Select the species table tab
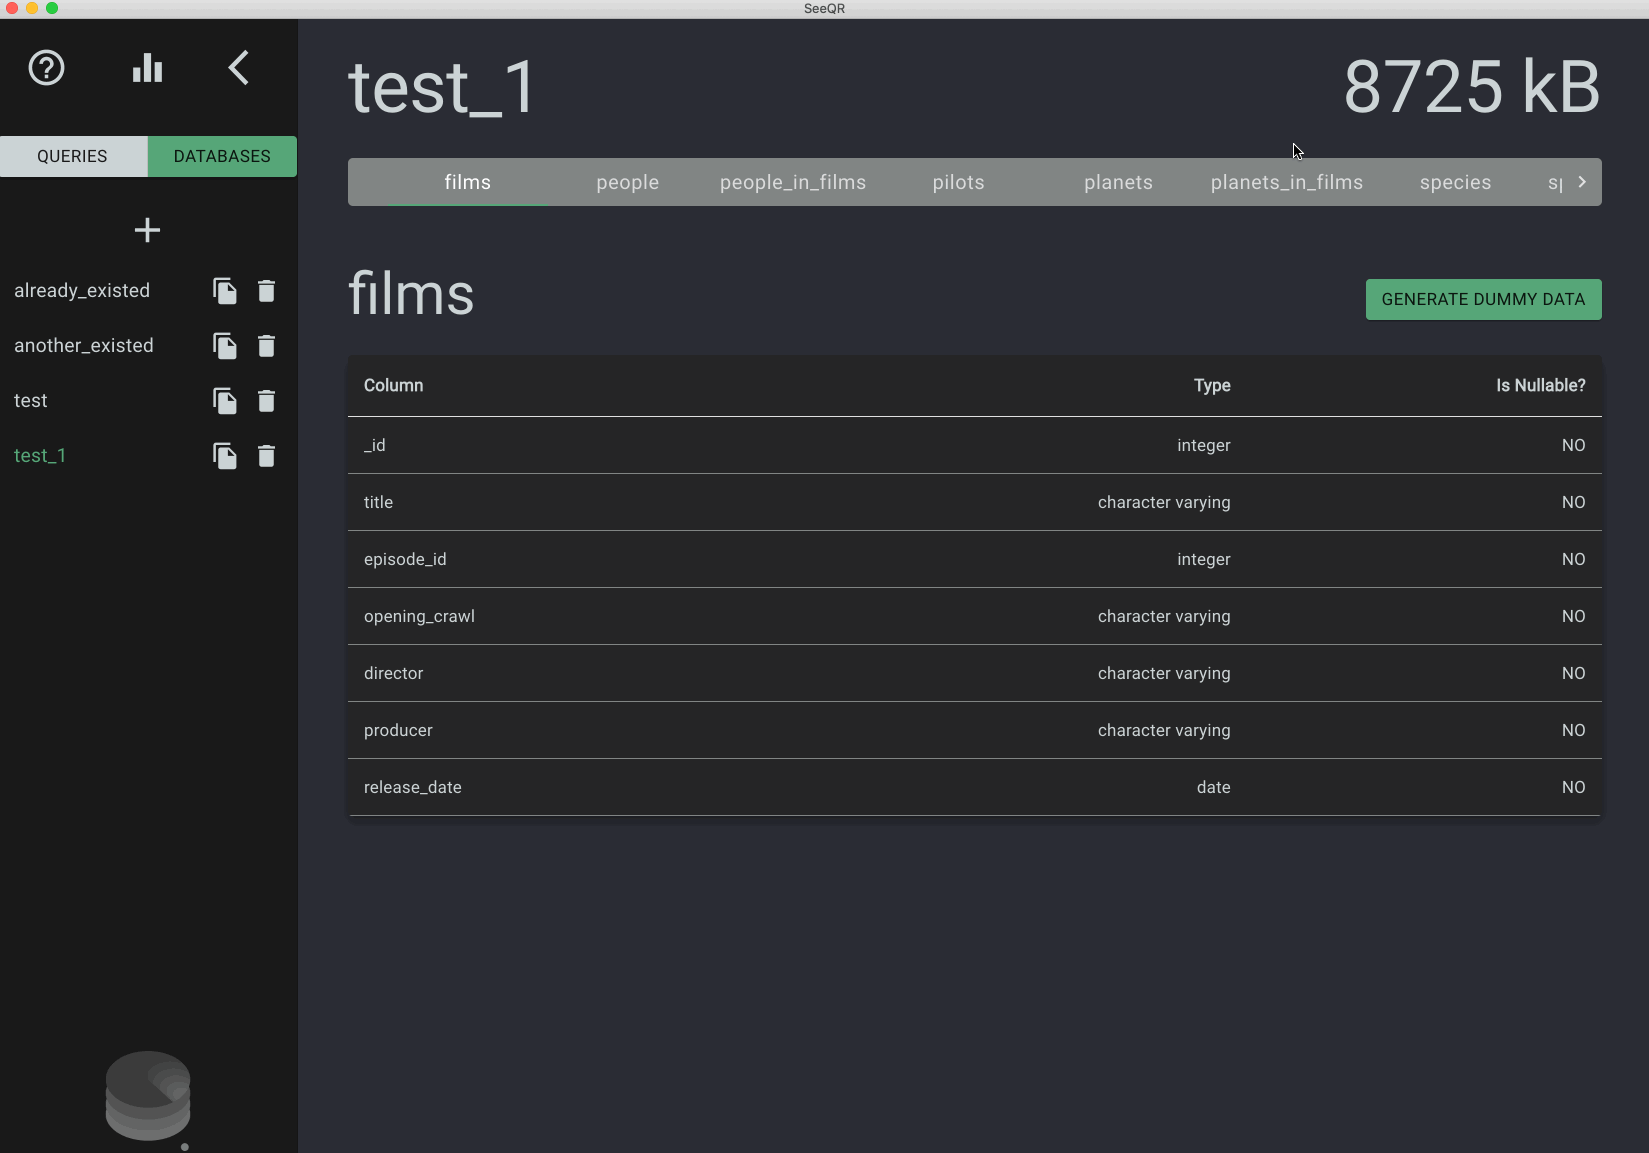This screenshot has height=1153, width=1649. (1455, 182)
